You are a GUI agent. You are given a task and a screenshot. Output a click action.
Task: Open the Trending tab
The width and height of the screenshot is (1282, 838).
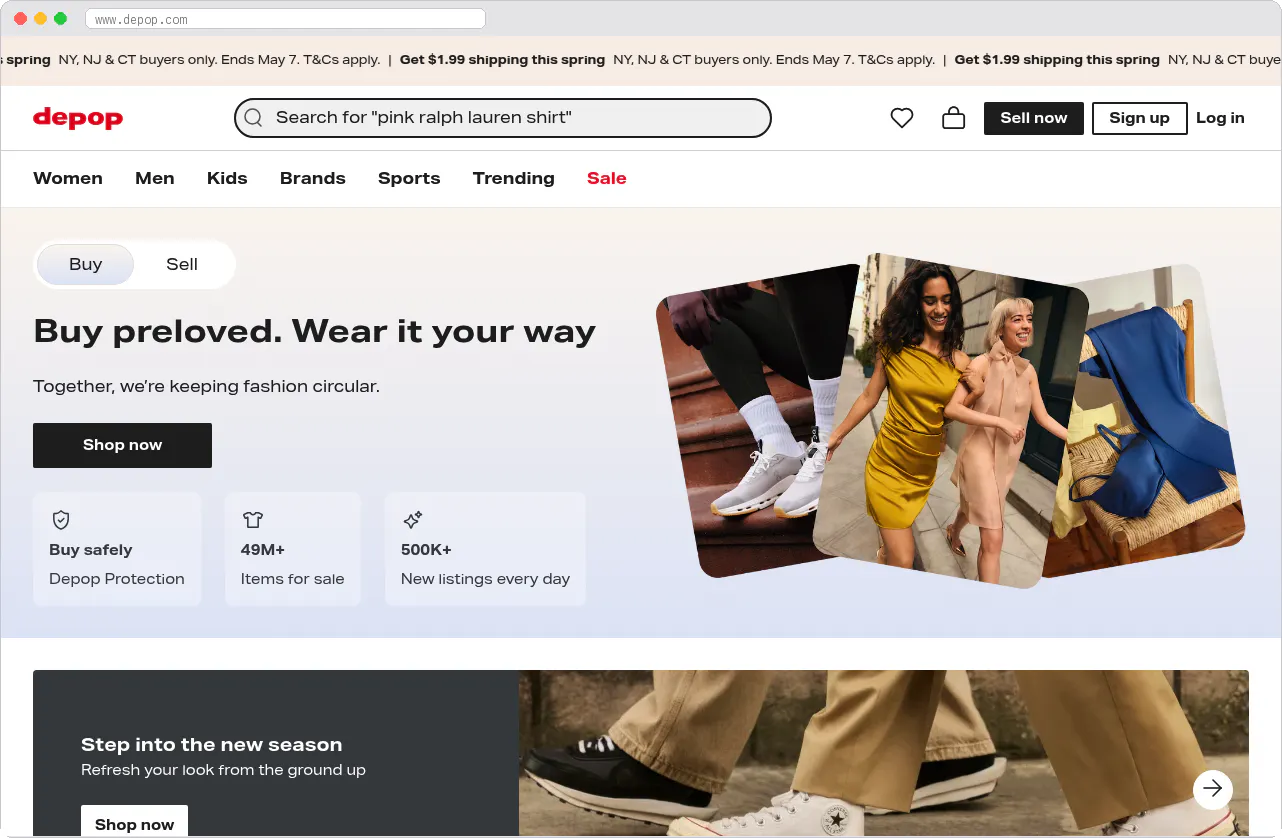[513, 178]
